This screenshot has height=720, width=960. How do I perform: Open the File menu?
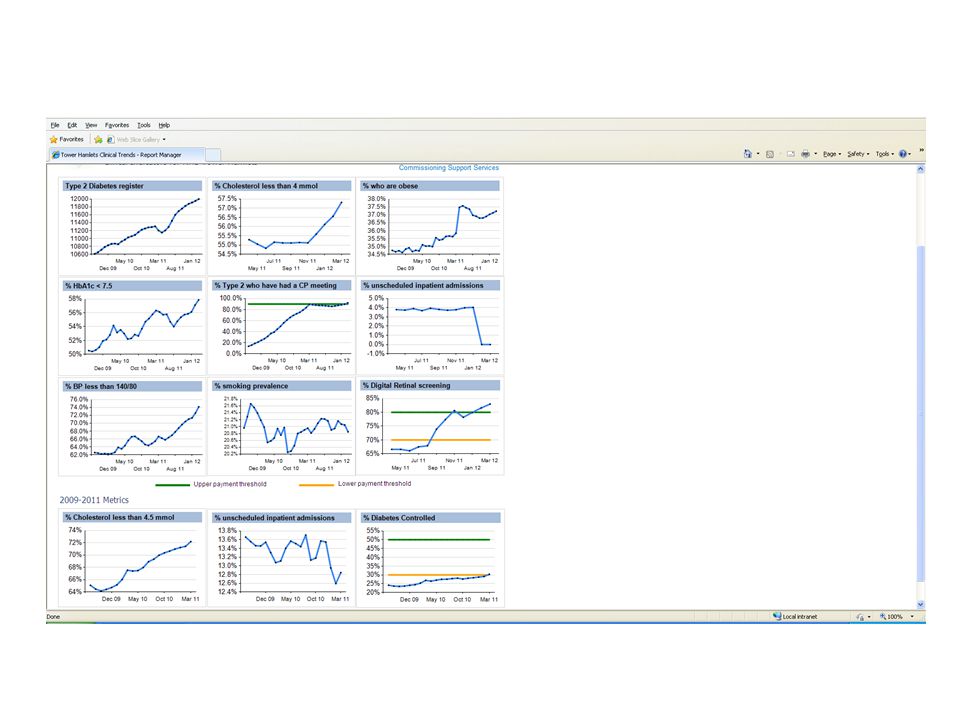click(x=54, y=125)
